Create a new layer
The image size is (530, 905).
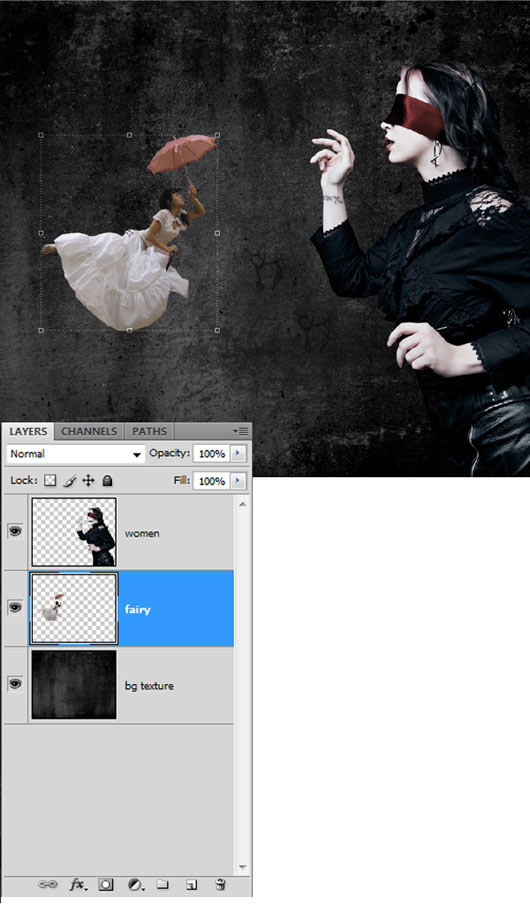click(192, 885)
